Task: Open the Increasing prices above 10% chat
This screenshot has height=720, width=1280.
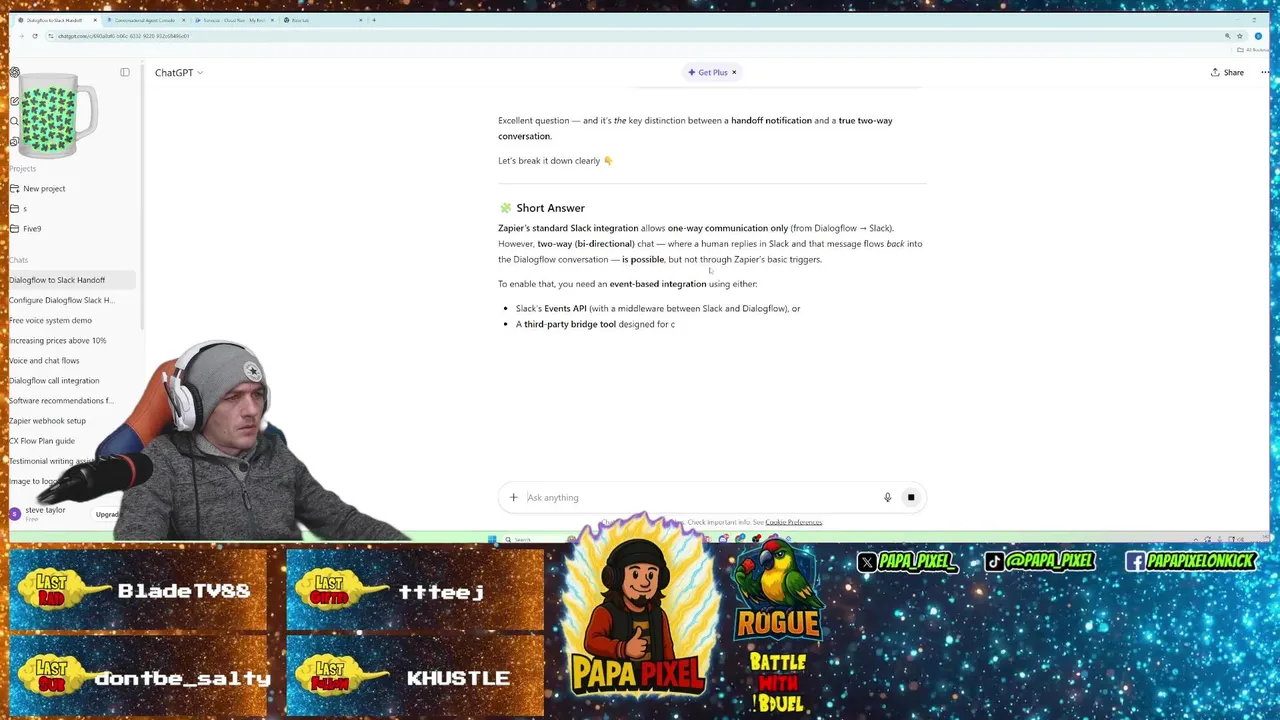Action: [57, 340]
